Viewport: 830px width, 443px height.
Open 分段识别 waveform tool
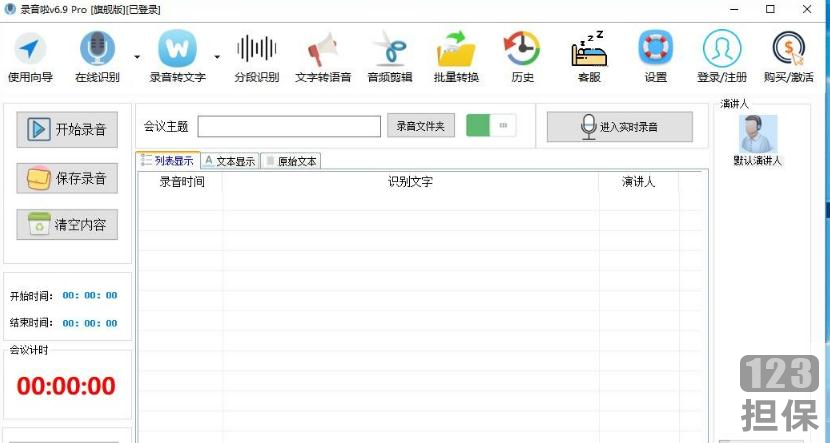coord(257,57)
